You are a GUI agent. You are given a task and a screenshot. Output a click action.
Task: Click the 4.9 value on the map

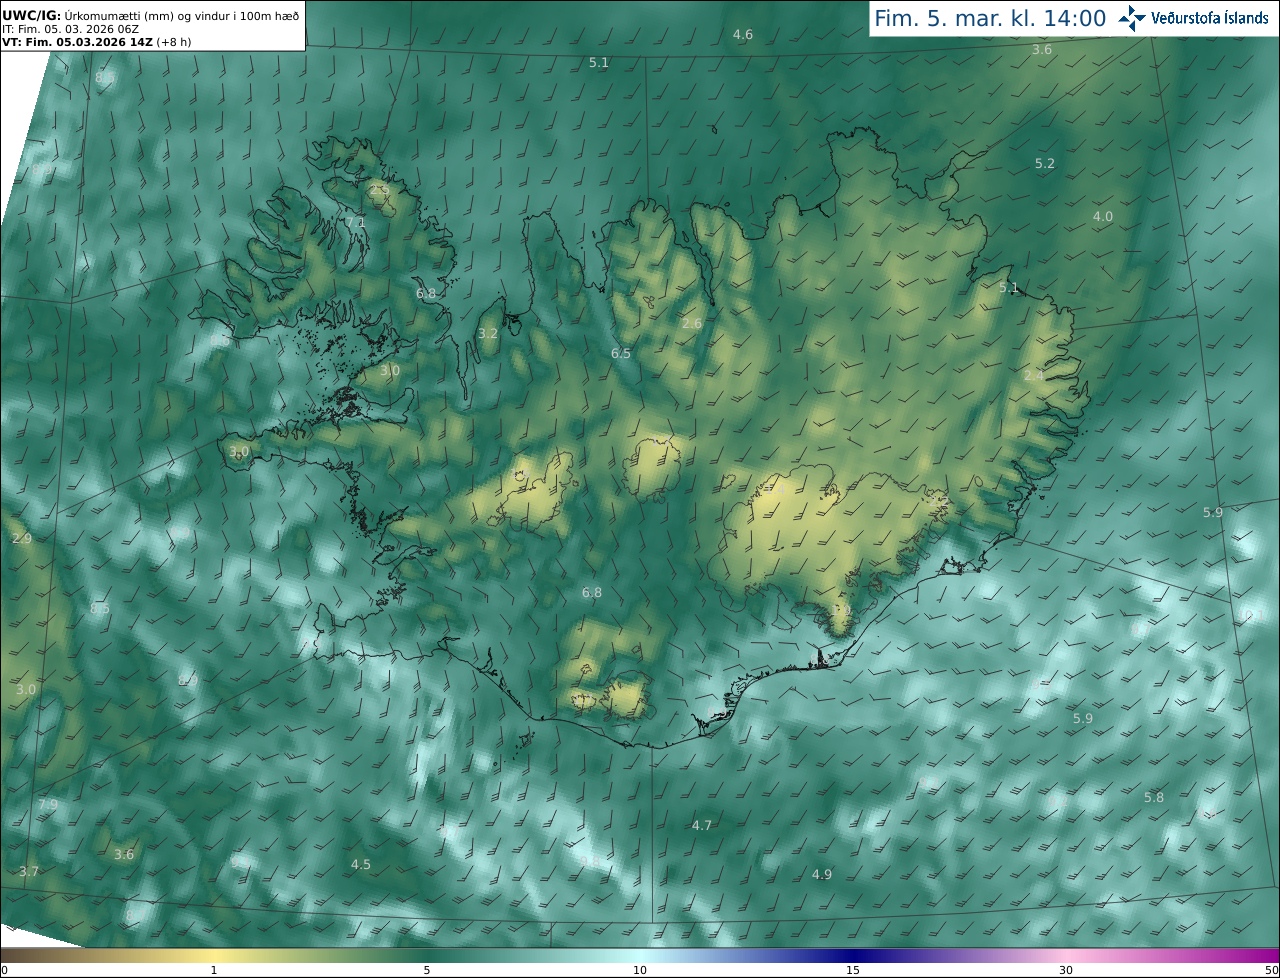coord(822,874)
